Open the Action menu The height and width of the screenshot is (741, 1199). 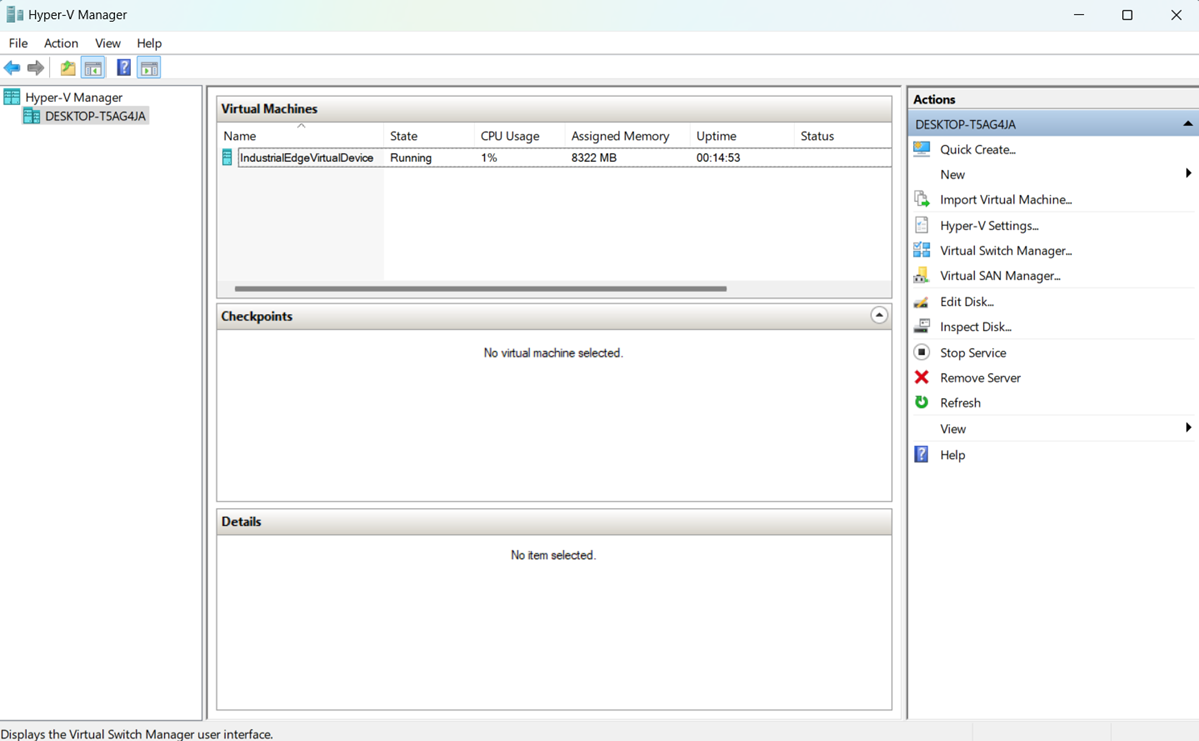[61, 43]
